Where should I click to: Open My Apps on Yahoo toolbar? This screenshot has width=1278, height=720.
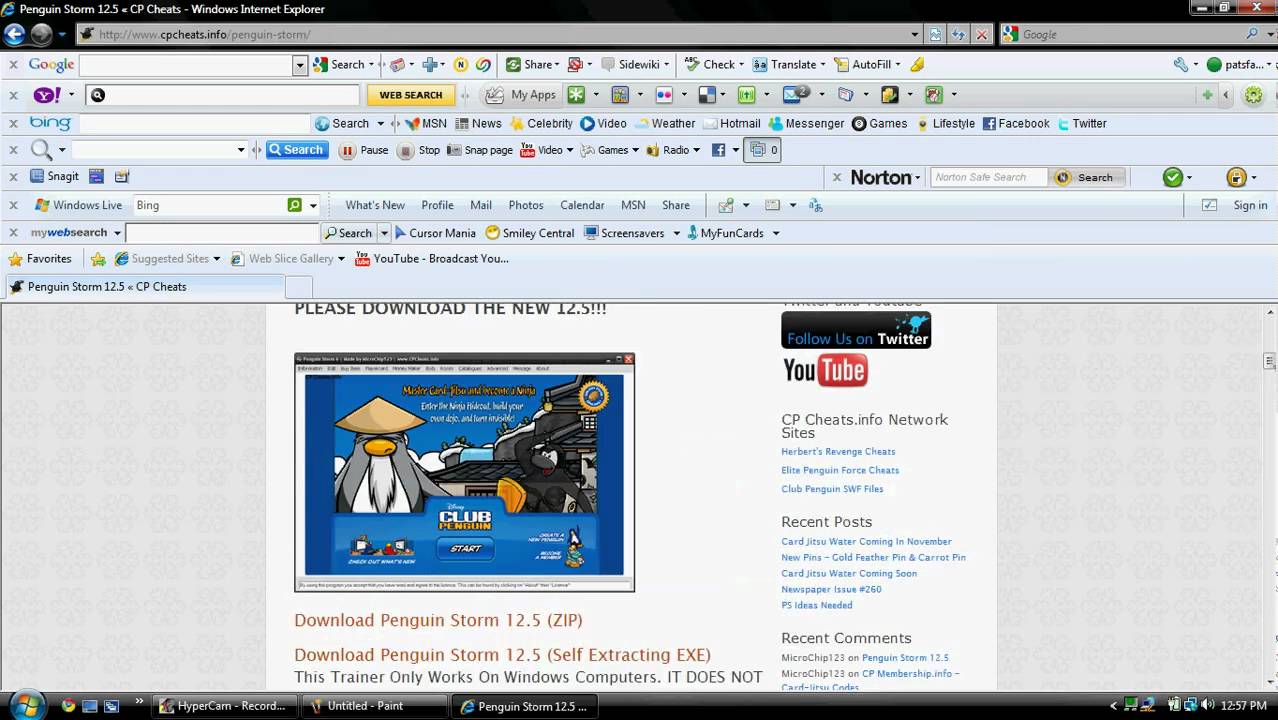point(522,95)
